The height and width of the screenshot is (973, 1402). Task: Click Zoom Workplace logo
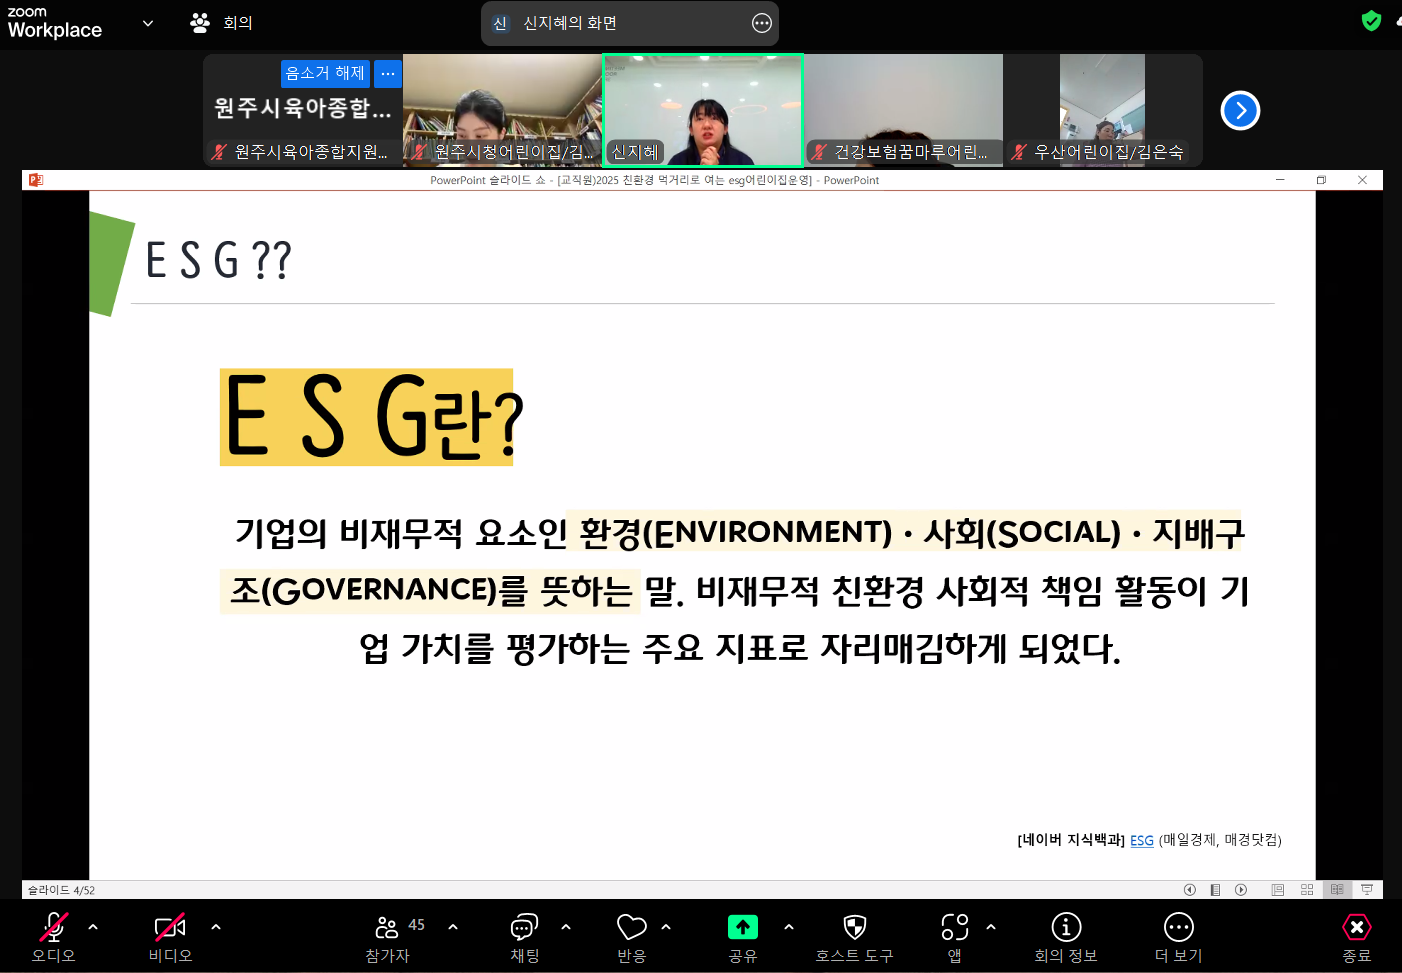click(55, 22)
